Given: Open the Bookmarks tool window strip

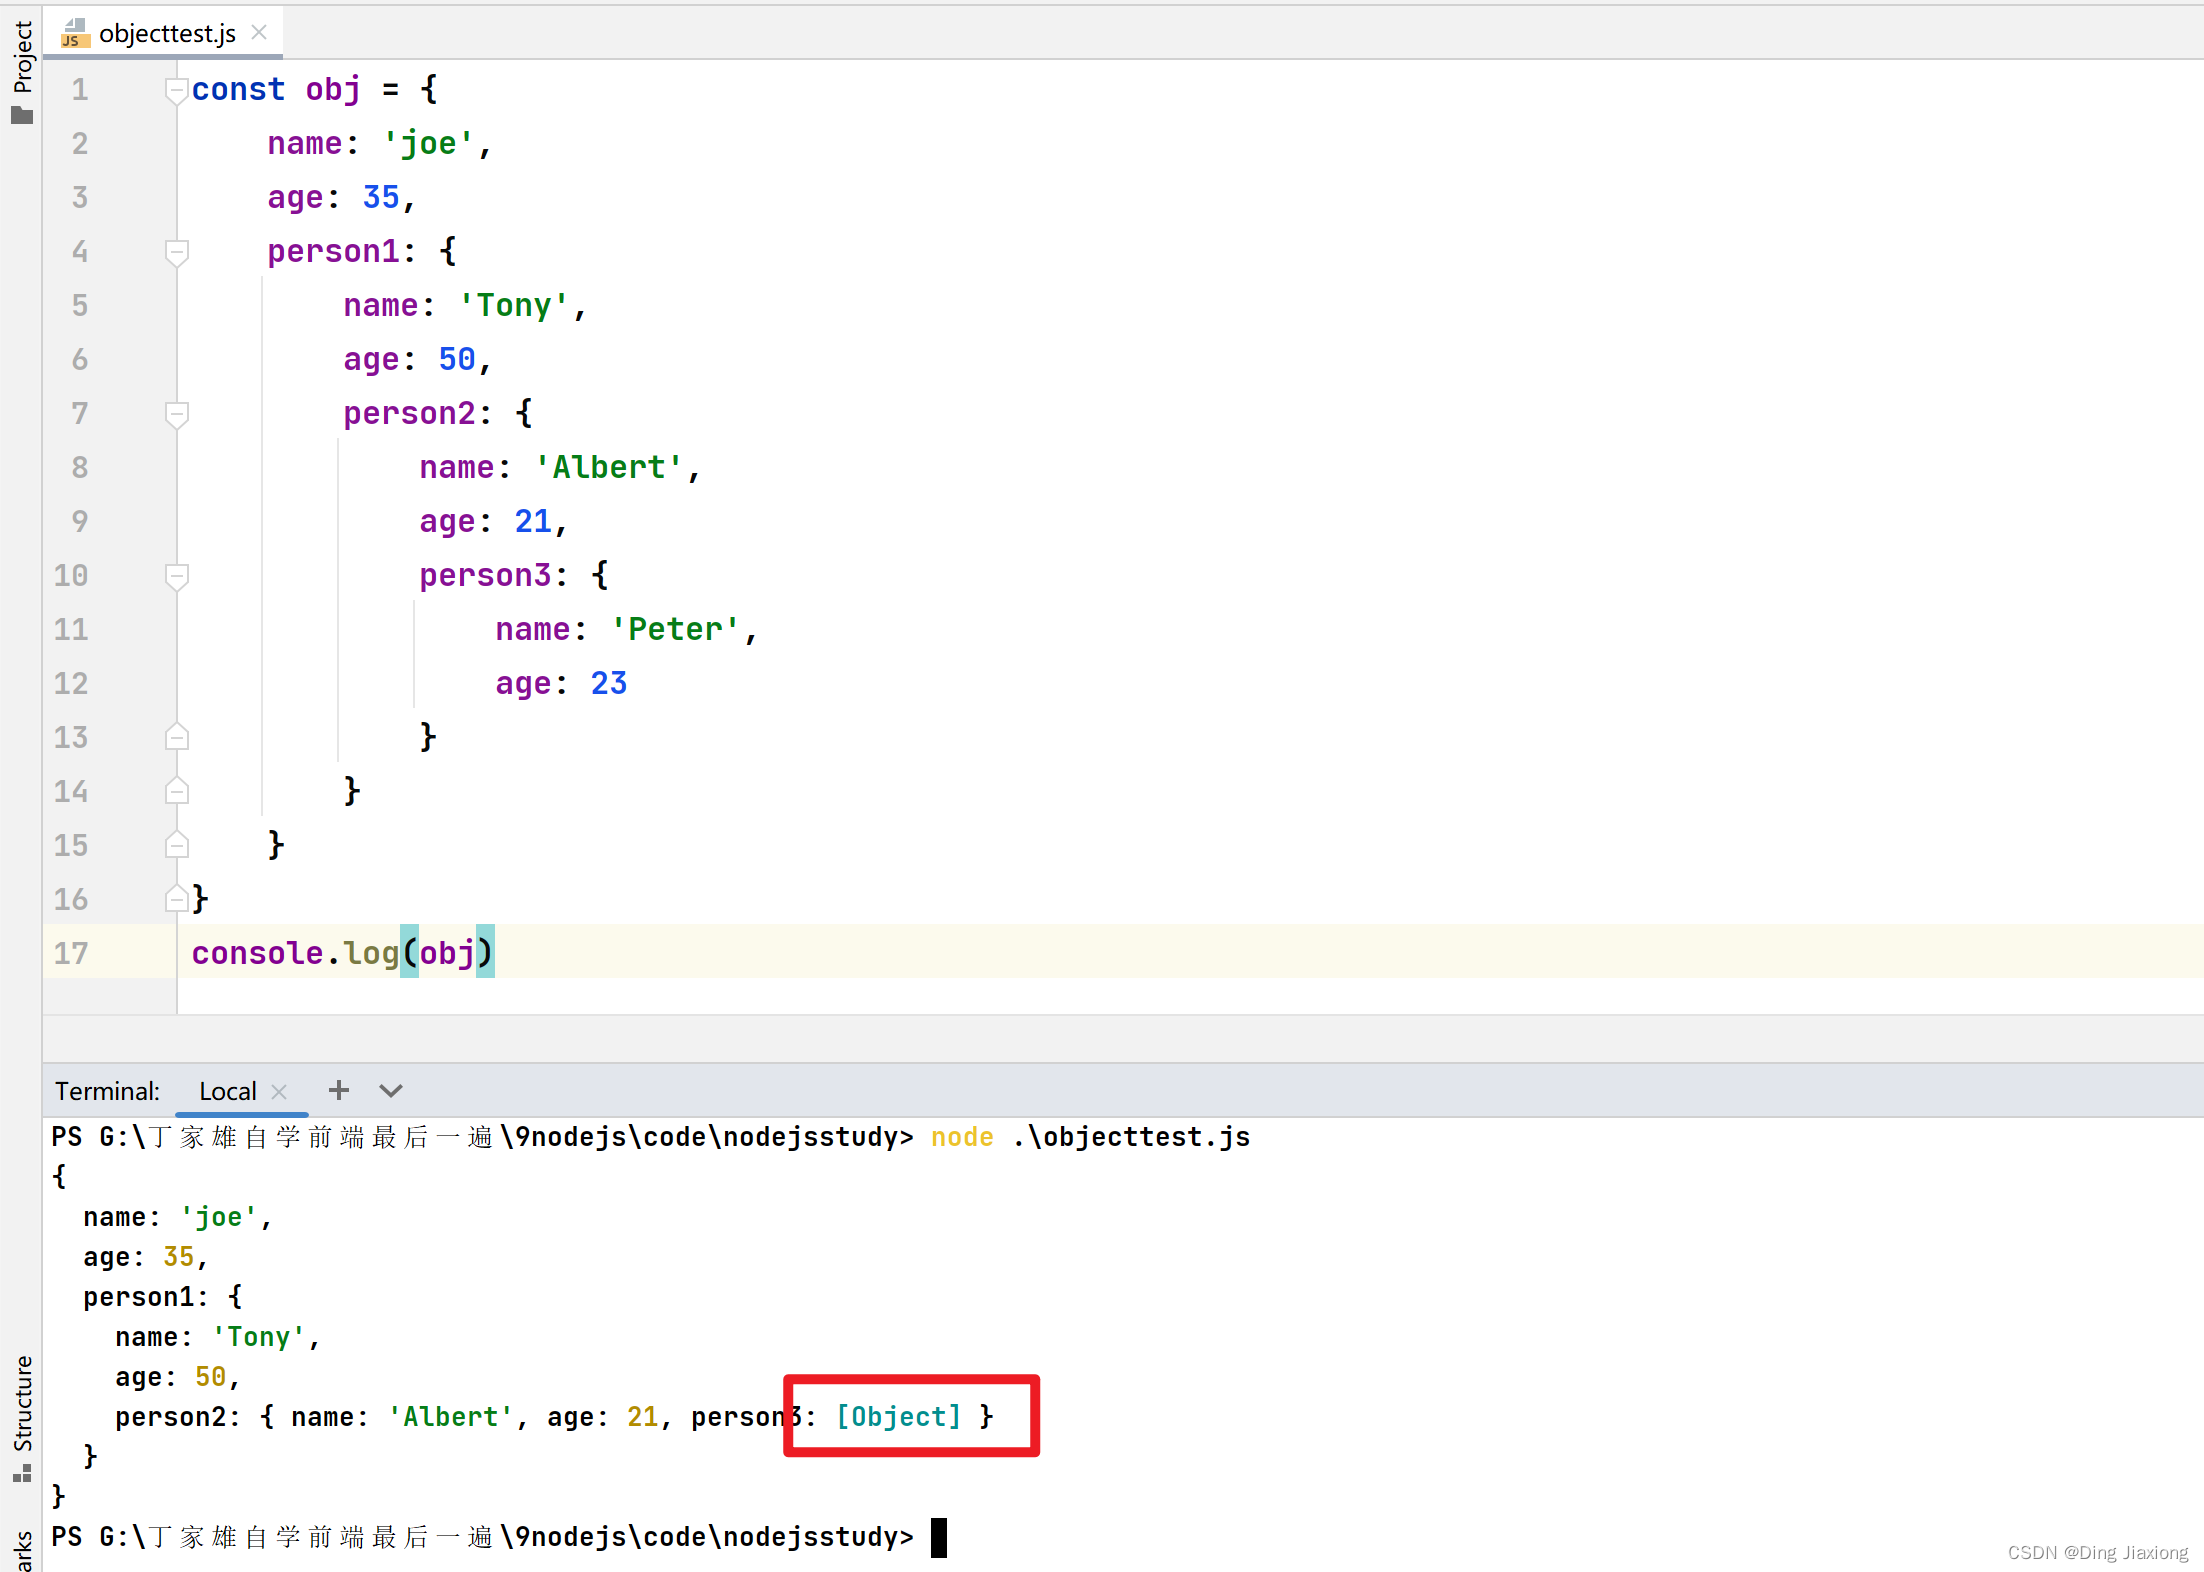Looking at the screenshot, I should (22, 1550).
